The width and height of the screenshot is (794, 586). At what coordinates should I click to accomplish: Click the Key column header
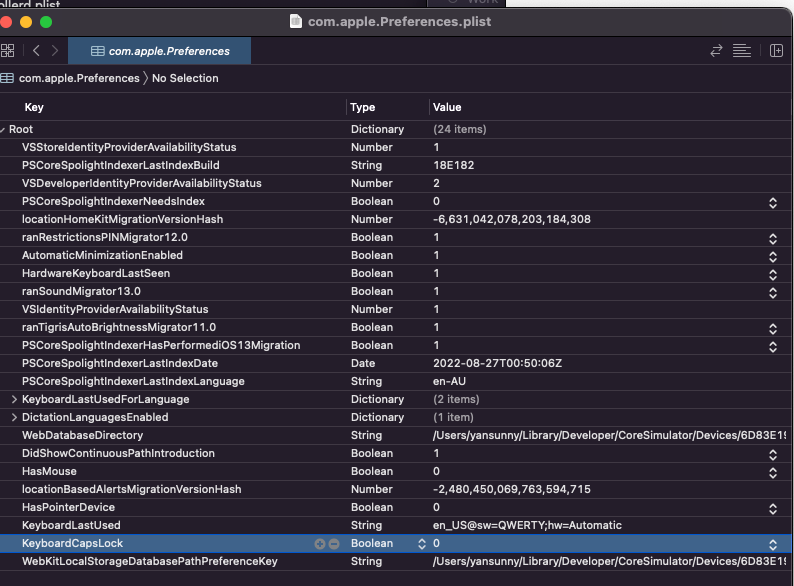click(34, 107)
